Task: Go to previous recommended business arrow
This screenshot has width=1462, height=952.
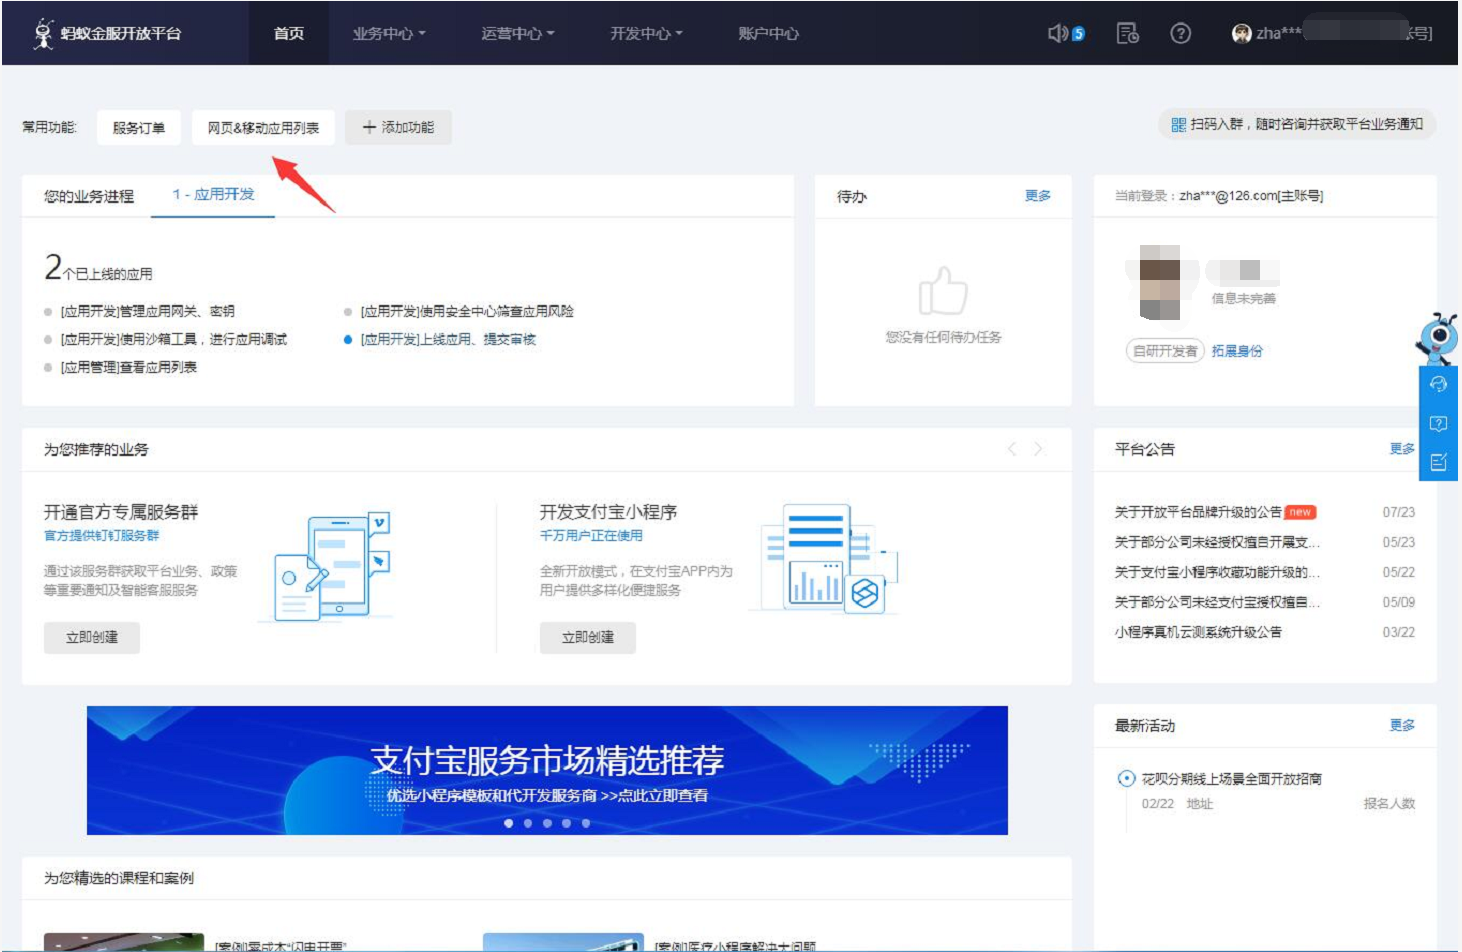Action: tap(1012, 449)
